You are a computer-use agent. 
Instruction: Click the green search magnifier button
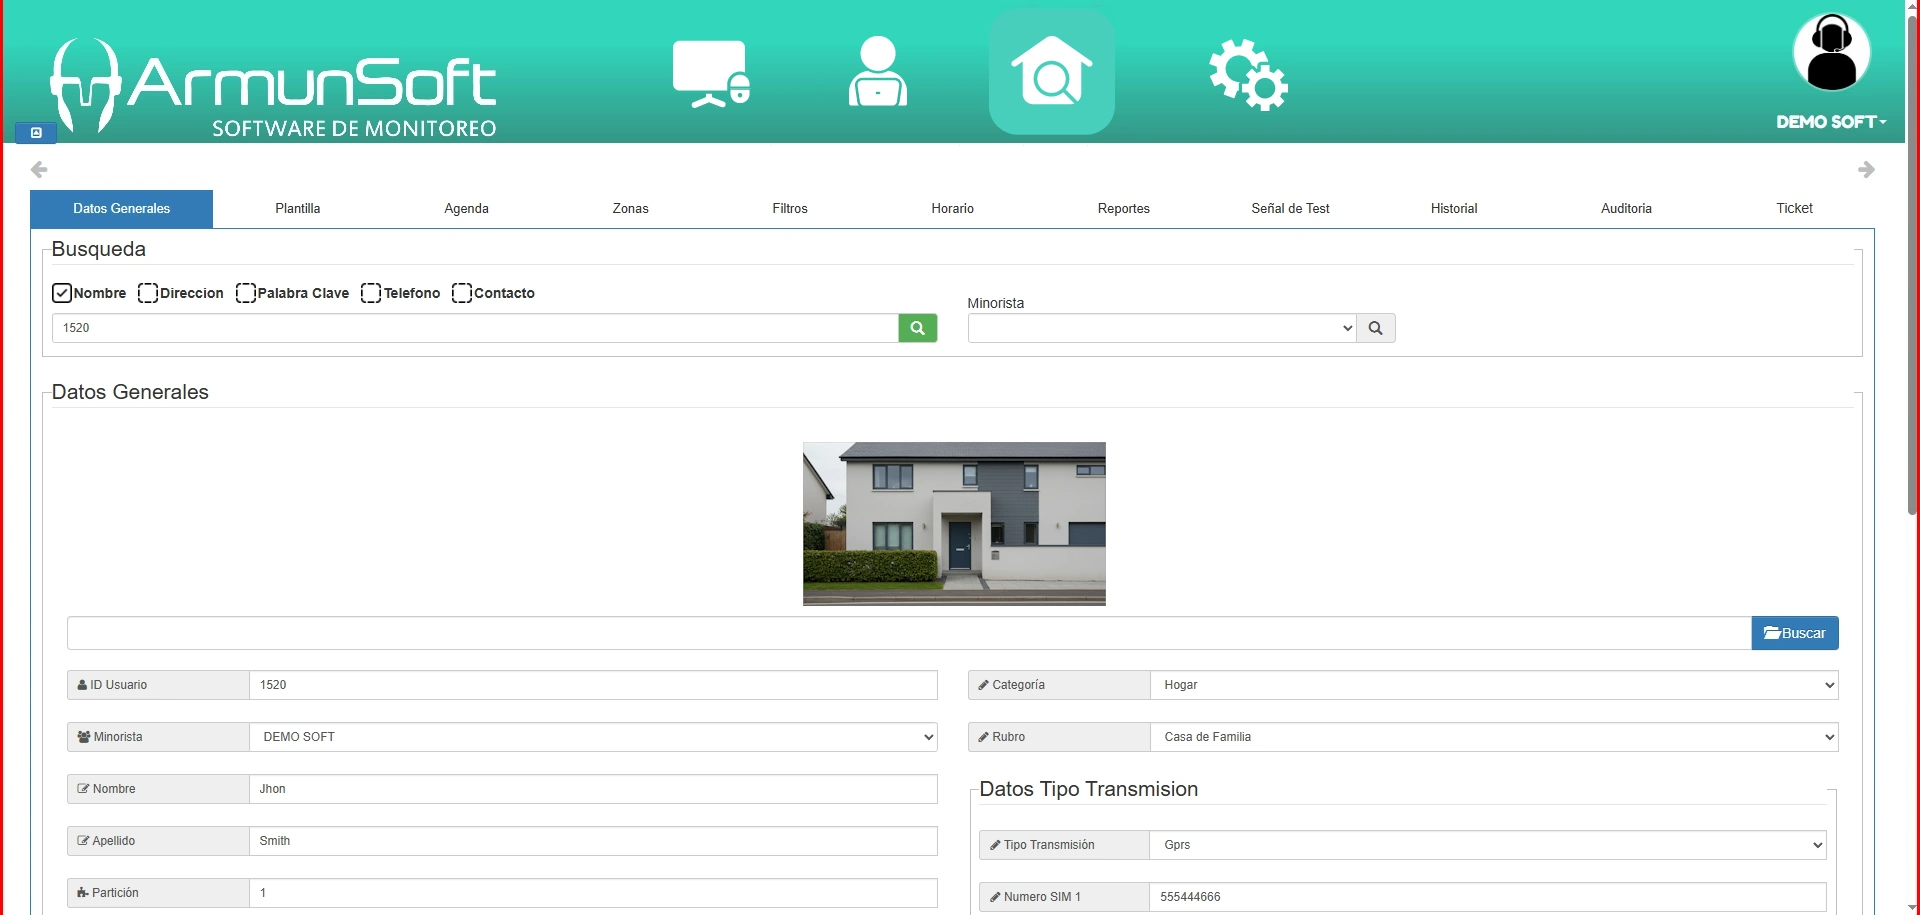pos(917,328)
